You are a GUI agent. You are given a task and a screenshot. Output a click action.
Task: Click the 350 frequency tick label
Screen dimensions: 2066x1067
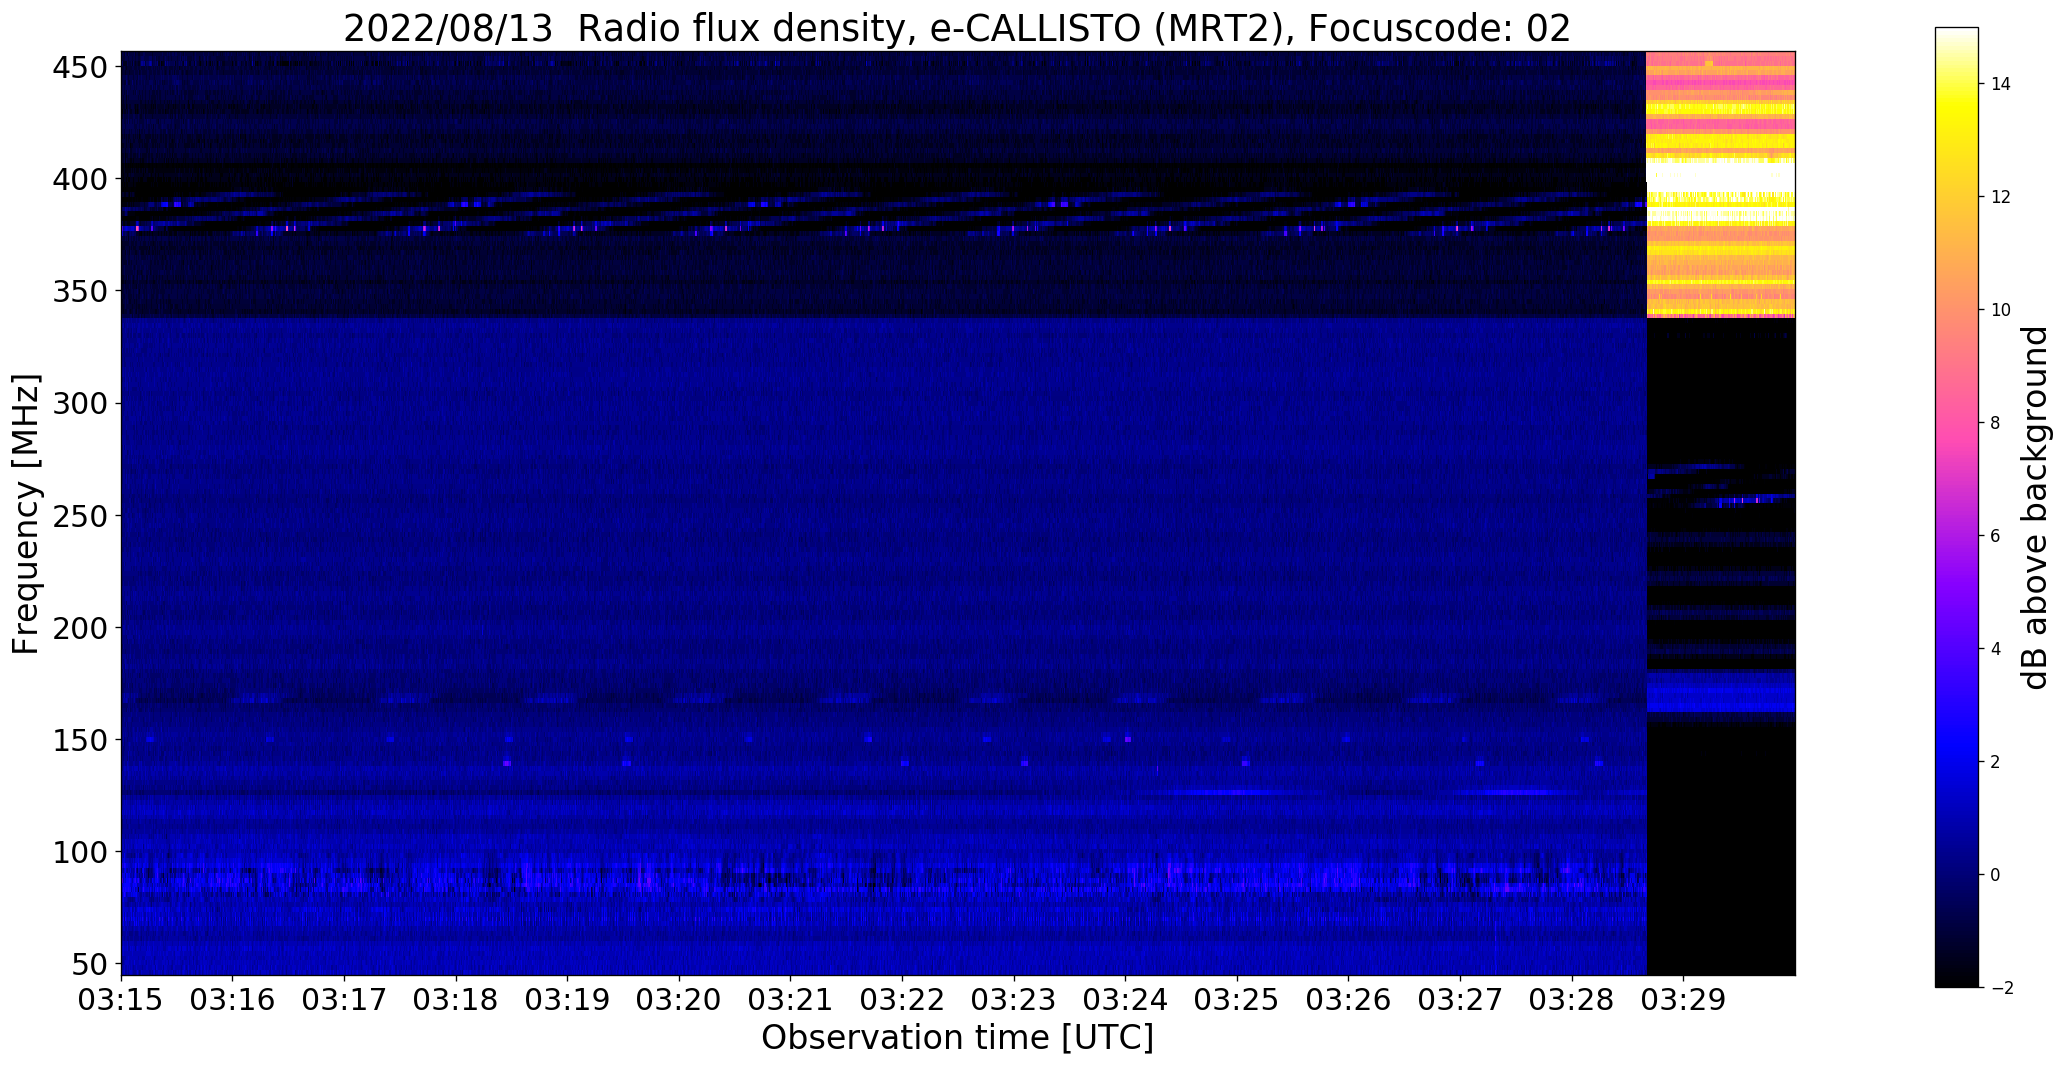click(80, 292)
